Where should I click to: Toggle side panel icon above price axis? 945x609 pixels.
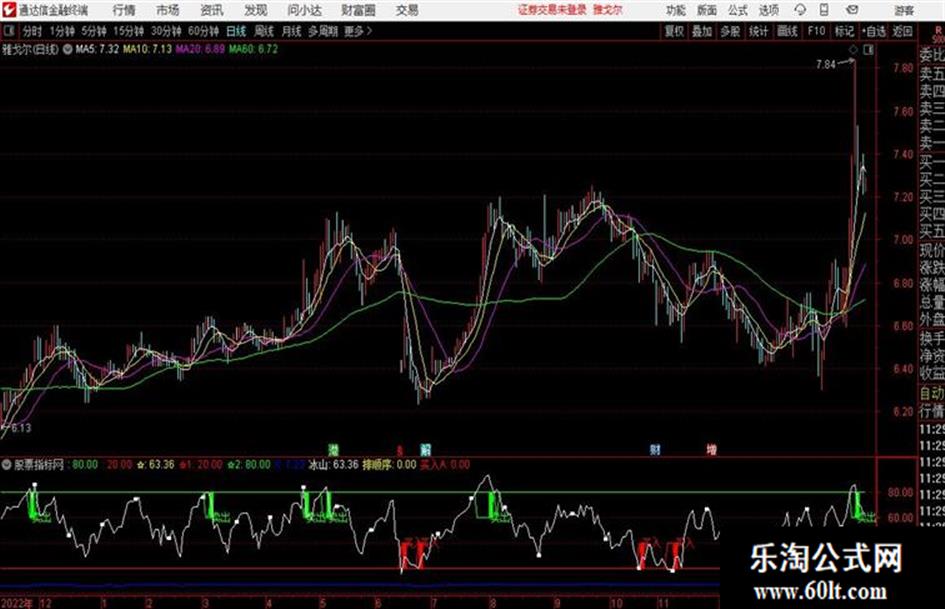coord(868,50)
